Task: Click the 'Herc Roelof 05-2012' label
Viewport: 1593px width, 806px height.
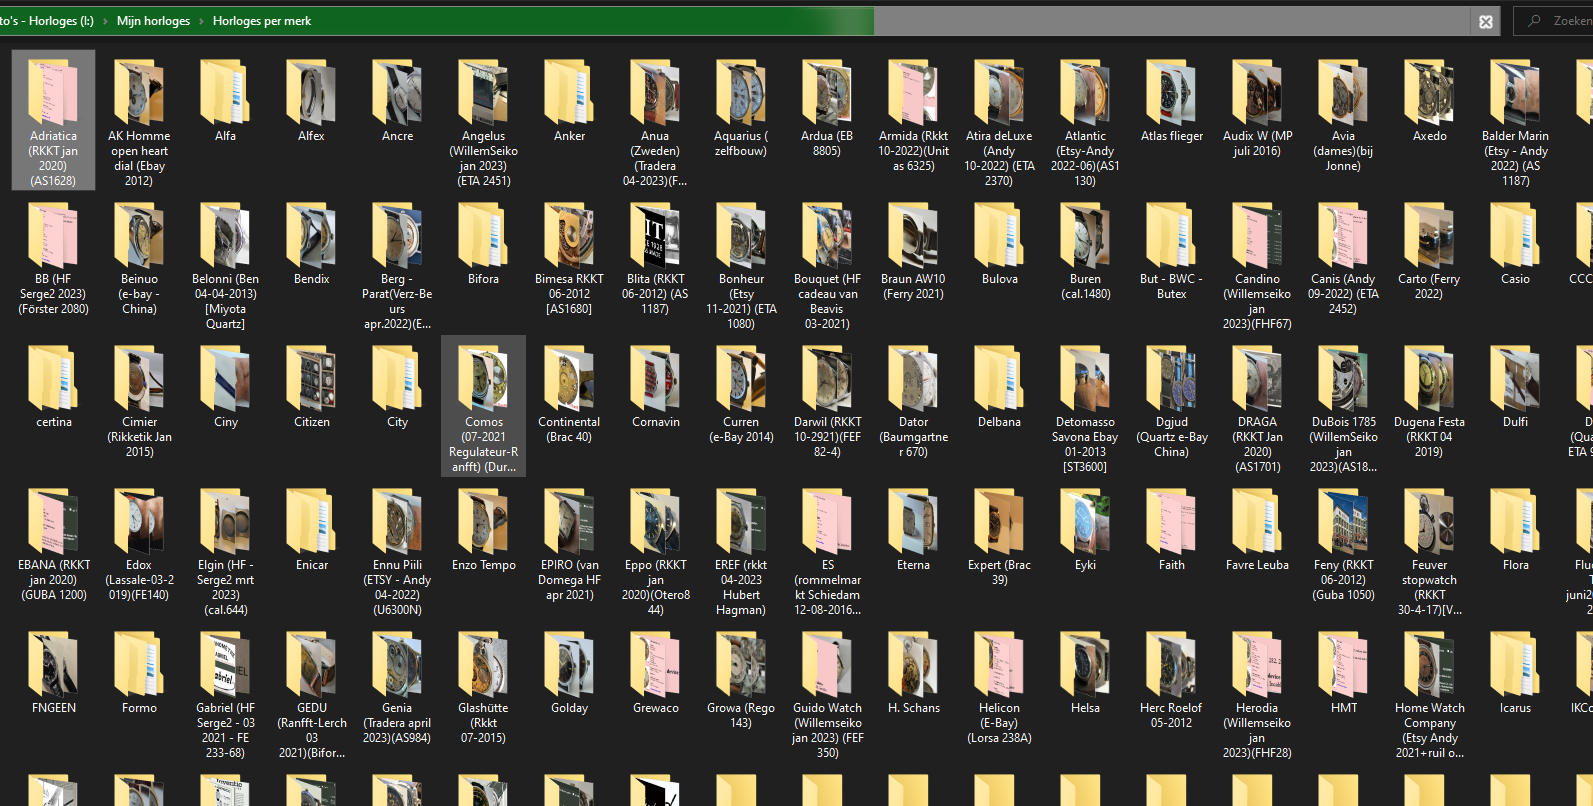Action: [1171, 715]
